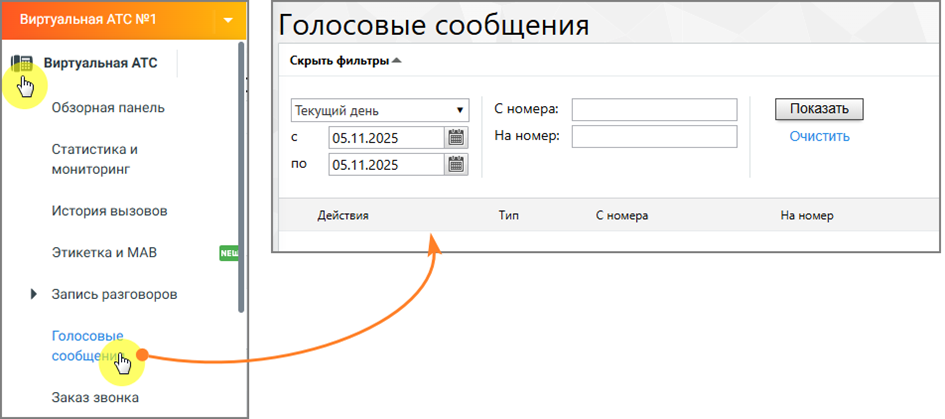Open История вызовов section
Image resolution: width=945 pixels, height=419 pixels.
(109, 212)
